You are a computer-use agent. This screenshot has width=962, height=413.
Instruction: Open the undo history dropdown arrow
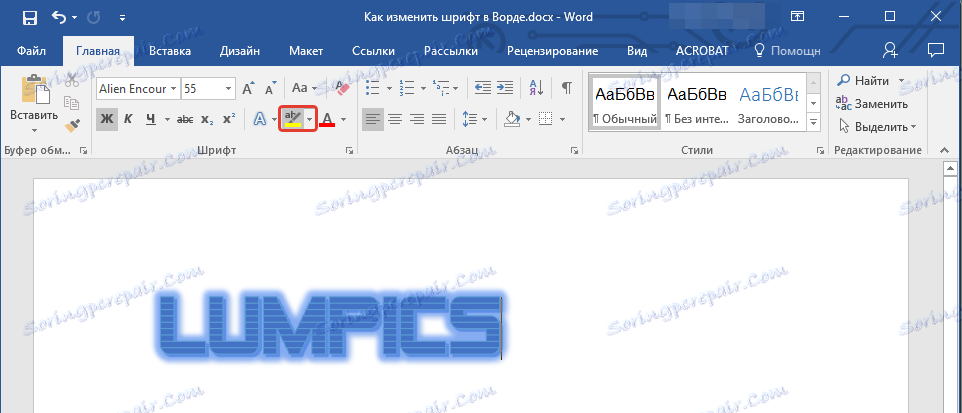(x=74, y=18)
